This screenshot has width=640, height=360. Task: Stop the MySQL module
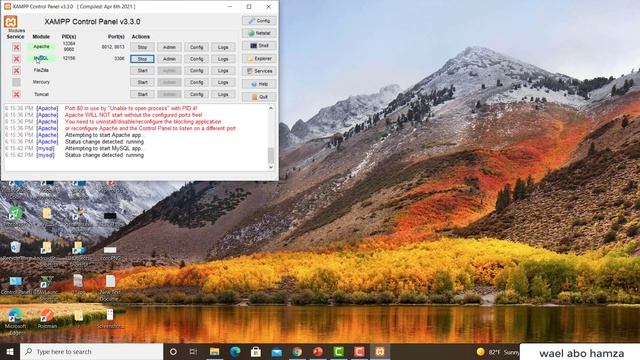[x=142, y=59]
